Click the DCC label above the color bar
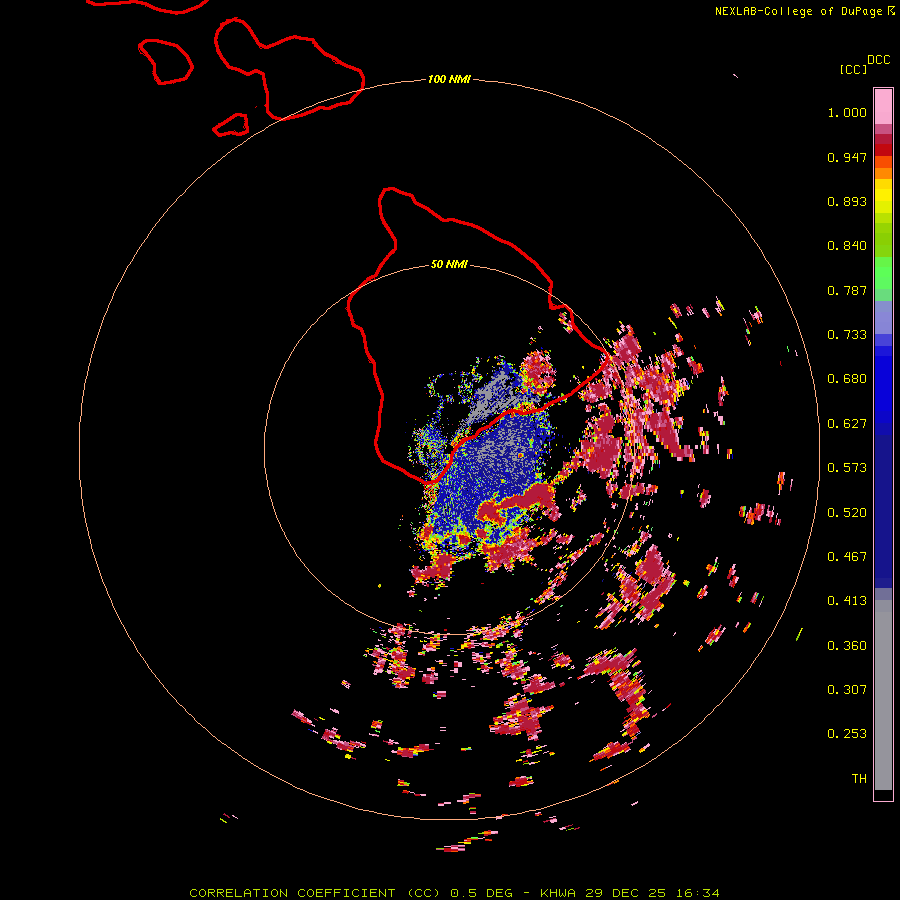 [879, 60]
